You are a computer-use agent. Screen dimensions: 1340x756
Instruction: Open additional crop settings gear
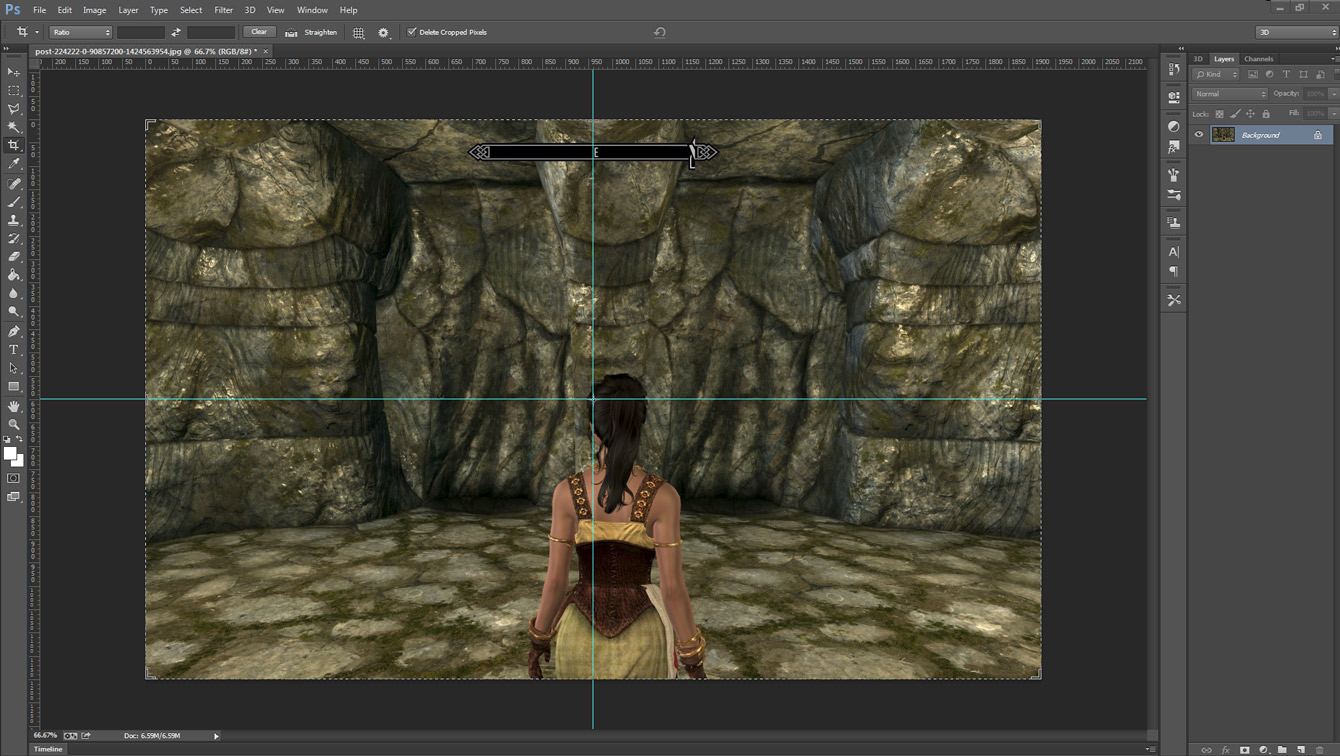(383, 33)
